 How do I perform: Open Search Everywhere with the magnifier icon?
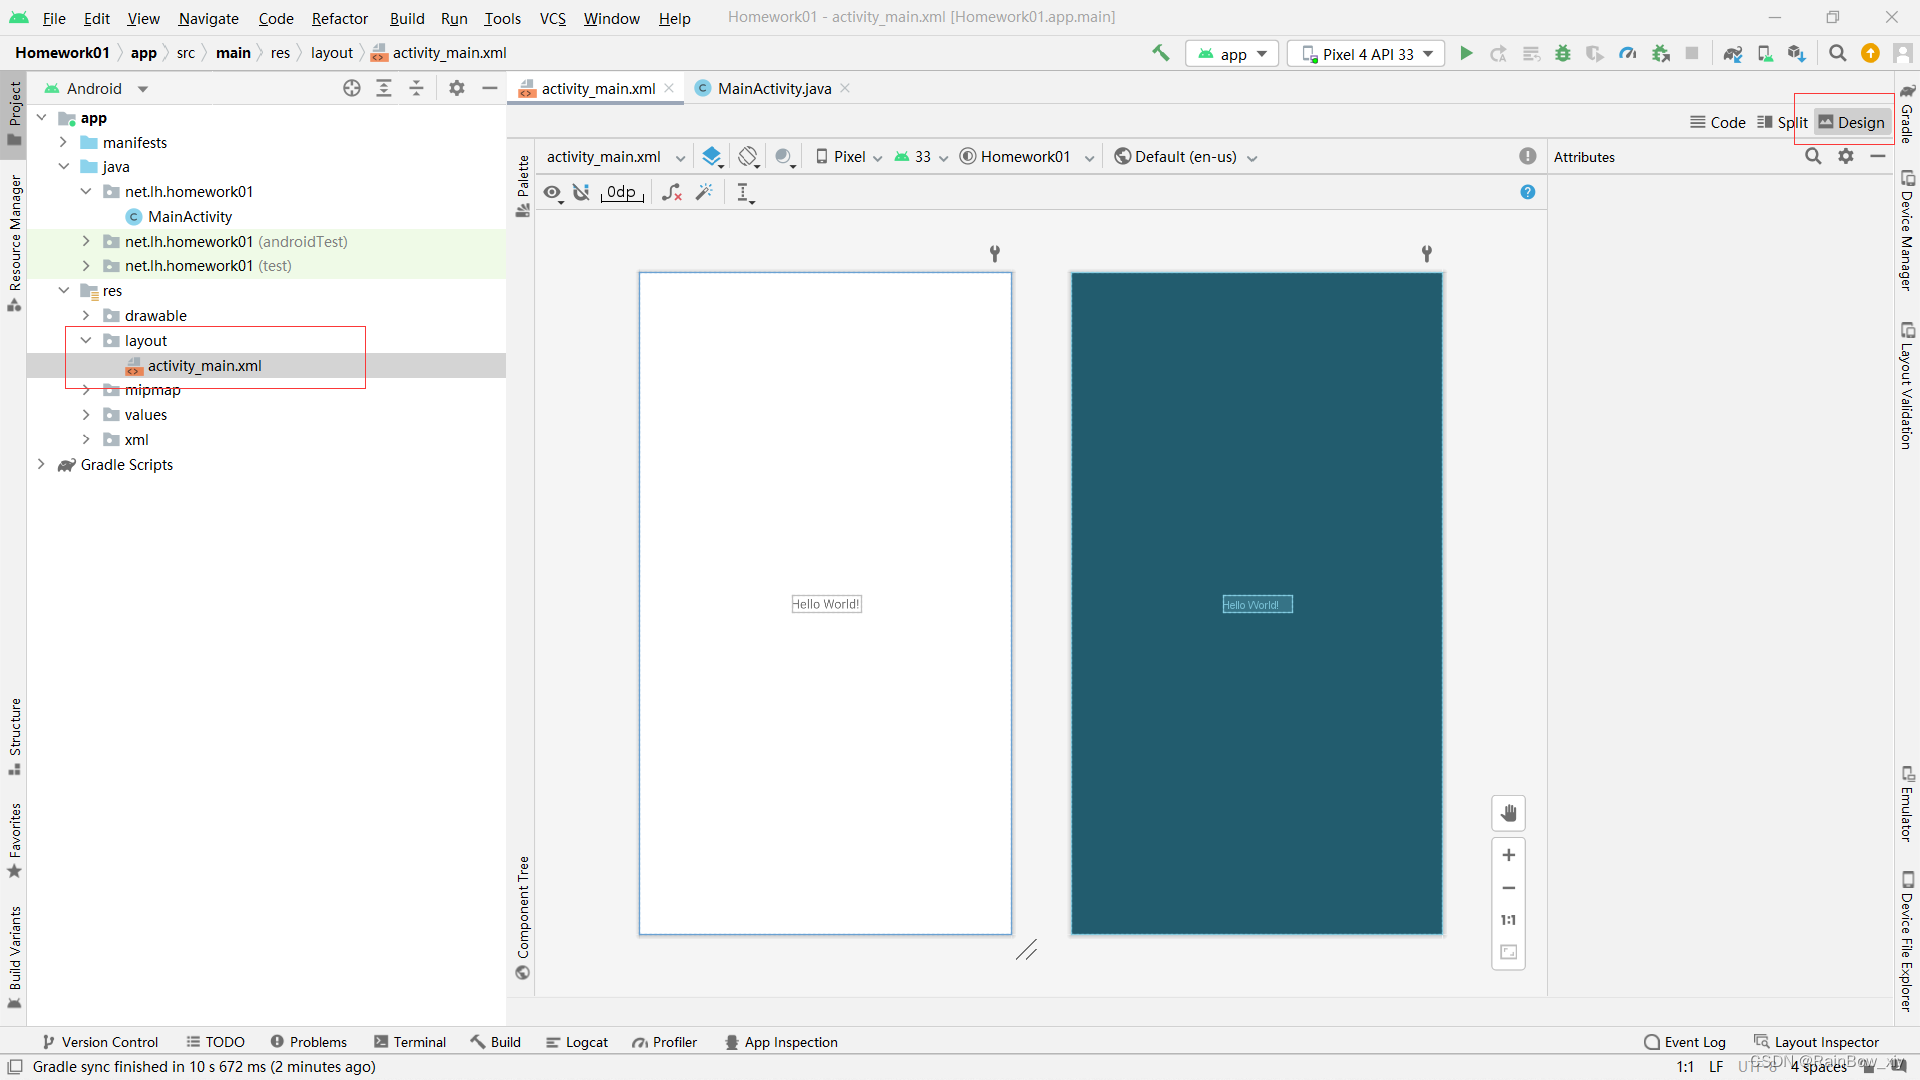(x=1837, y=53)
